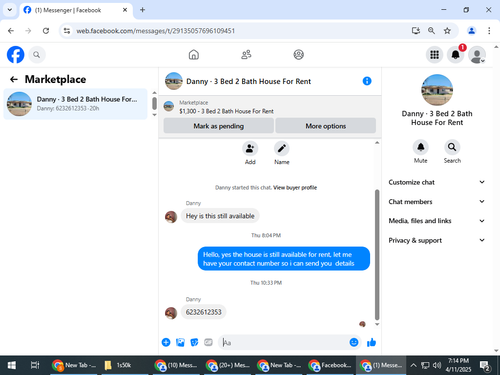Click the back arrow beside Marketplace
The width and height of the screenshot is (500, 375).
click(x=14, y=79)
